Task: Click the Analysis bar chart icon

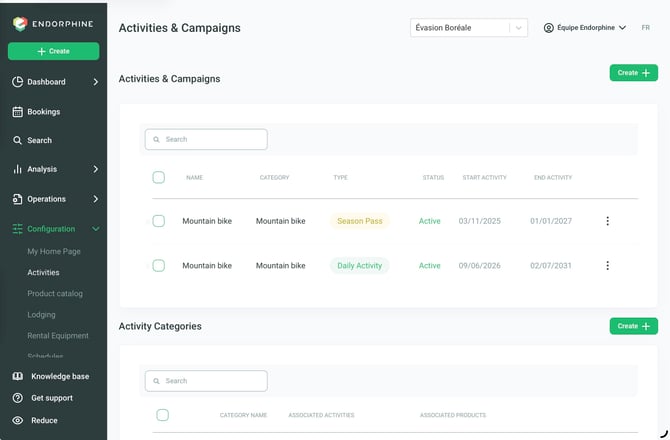Action: [17, 169]
